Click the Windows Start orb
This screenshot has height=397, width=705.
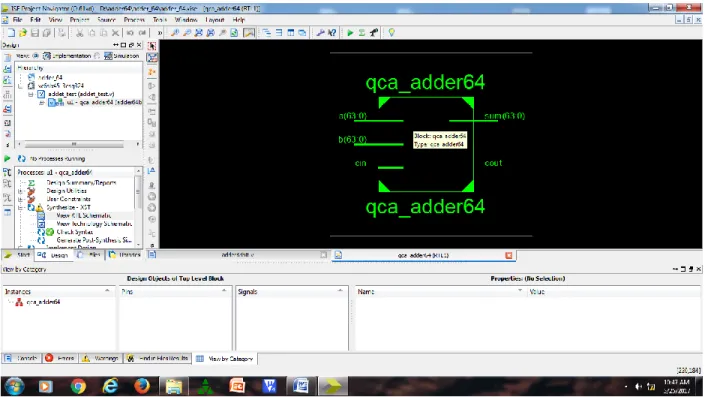[x=14, y=386]
